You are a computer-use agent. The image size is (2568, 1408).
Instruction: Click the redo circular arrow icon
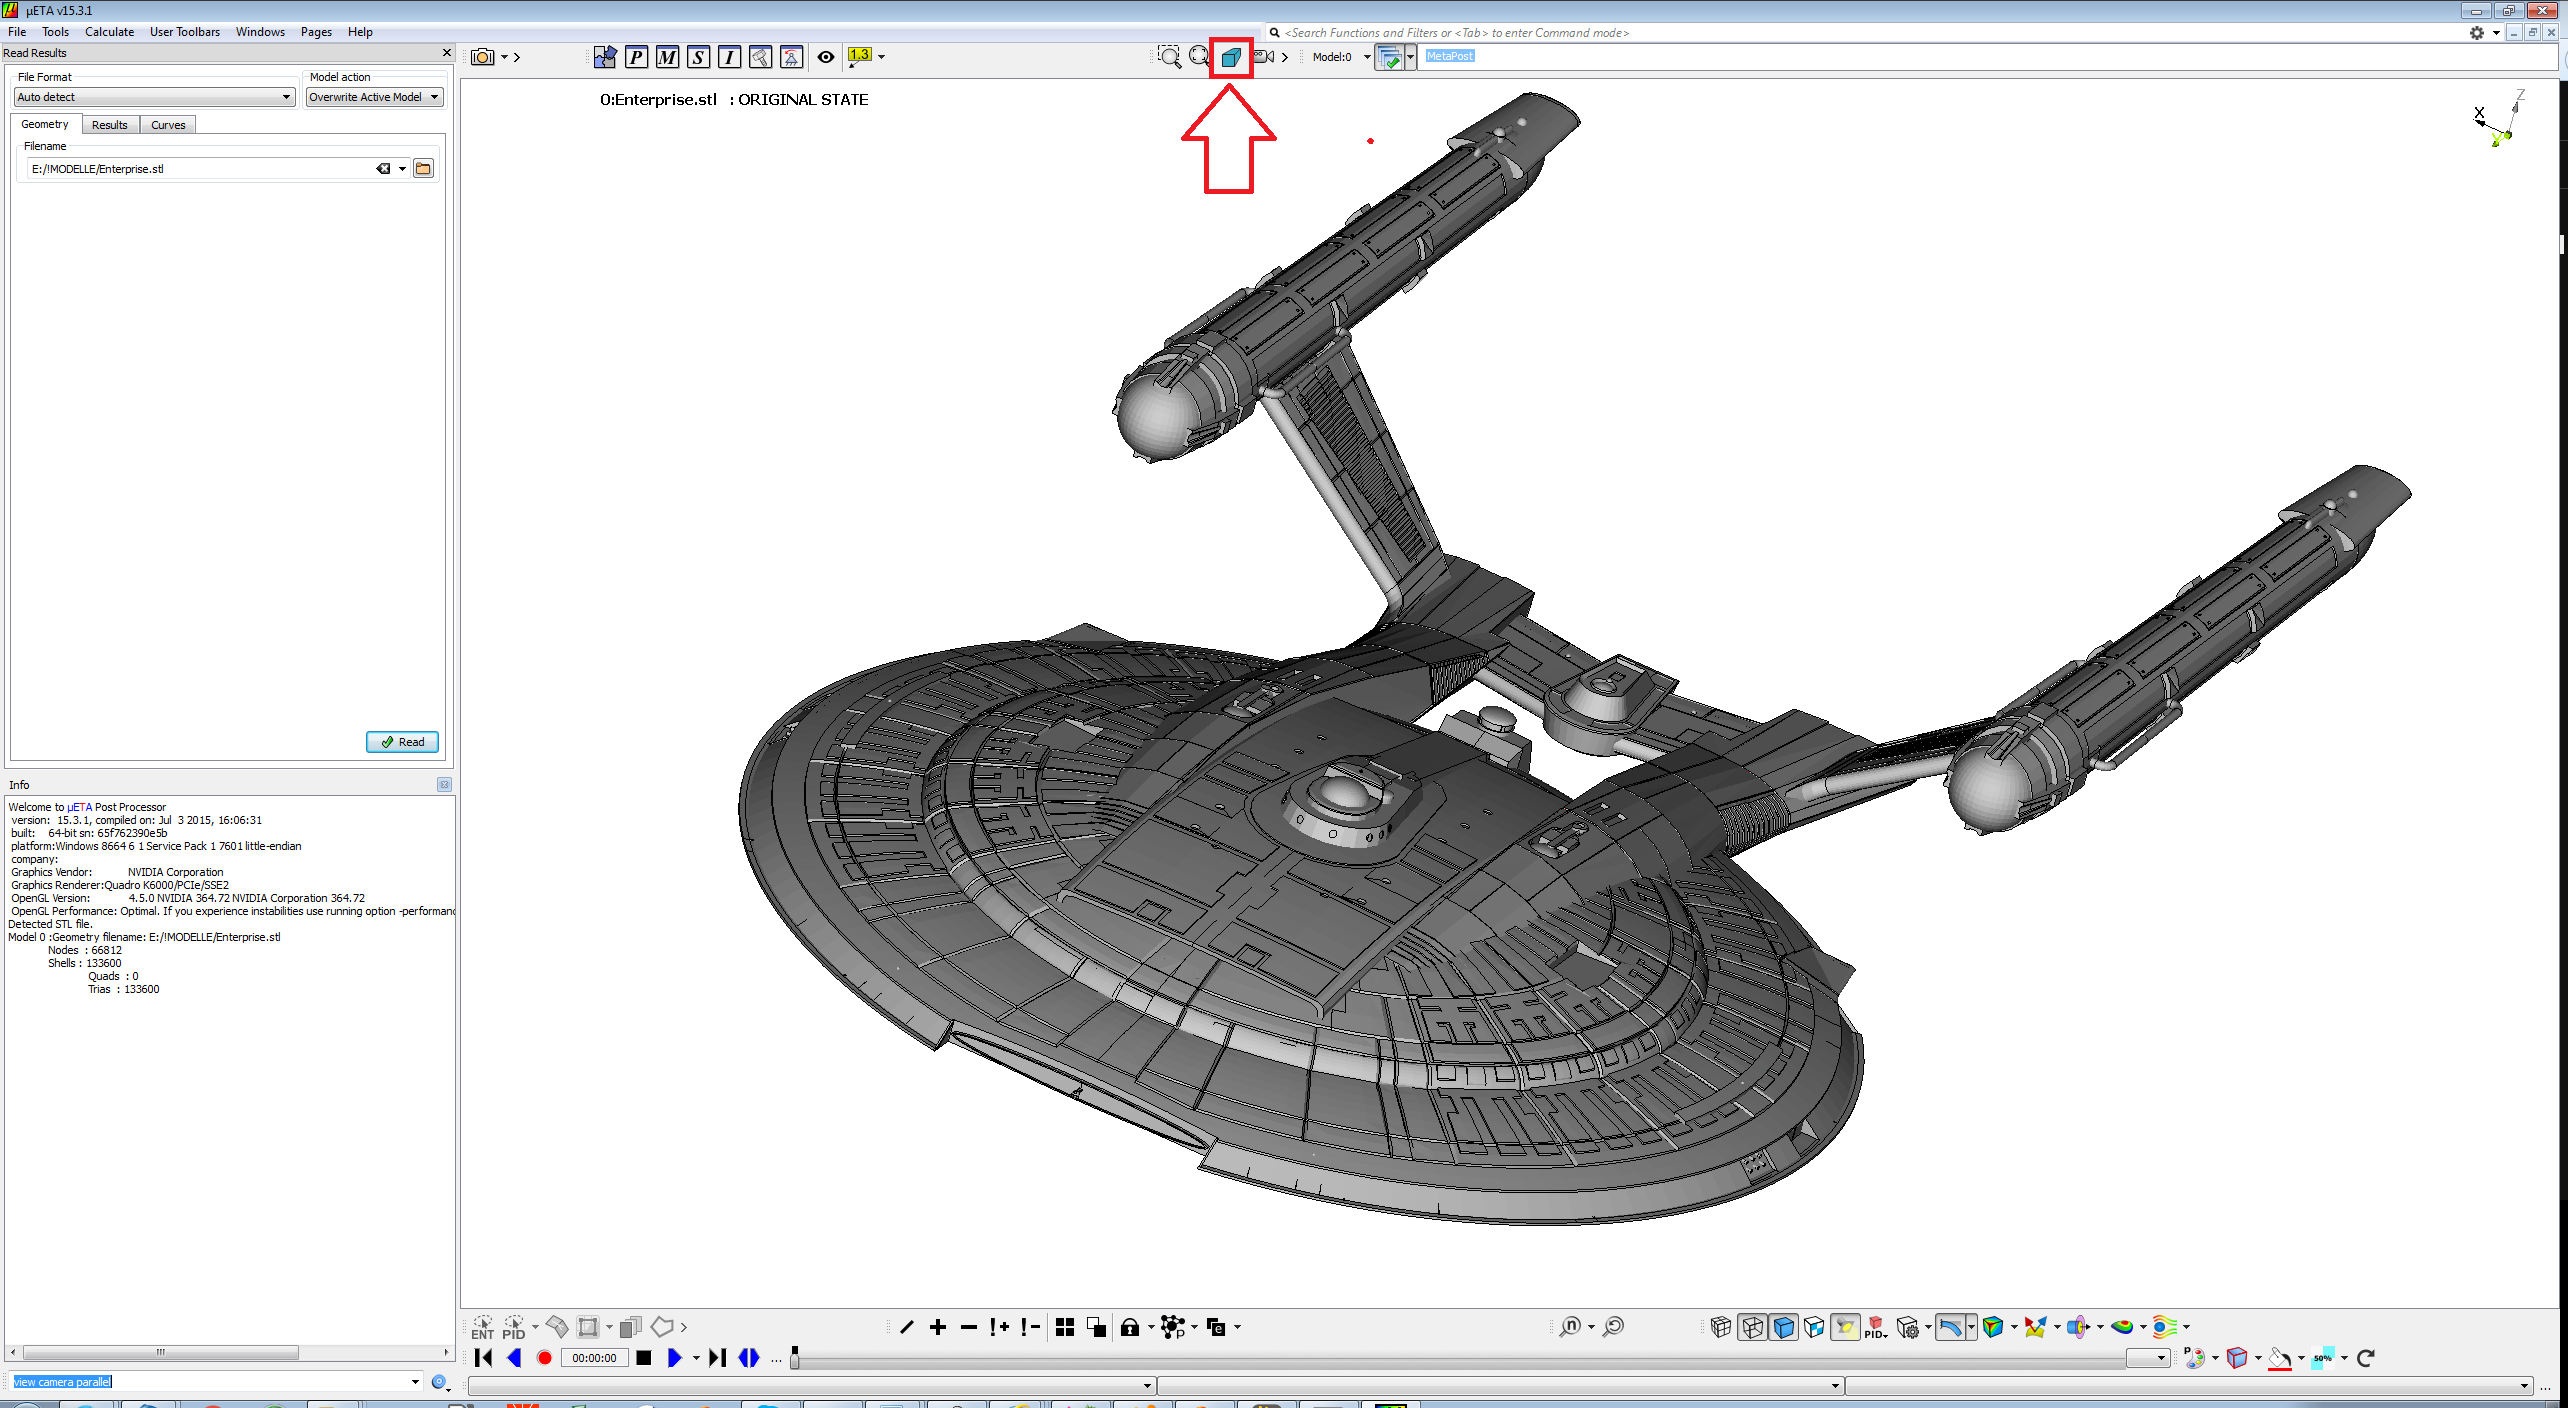[2365, 1358]
